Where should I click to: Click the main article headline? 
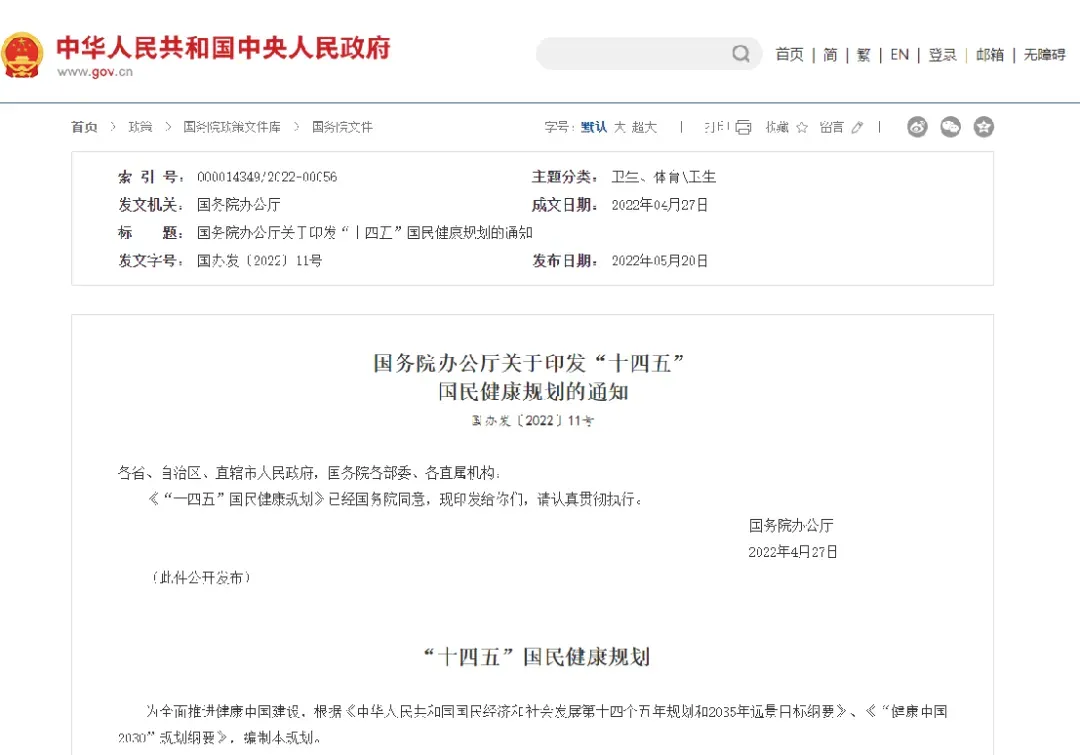[529, 377]
